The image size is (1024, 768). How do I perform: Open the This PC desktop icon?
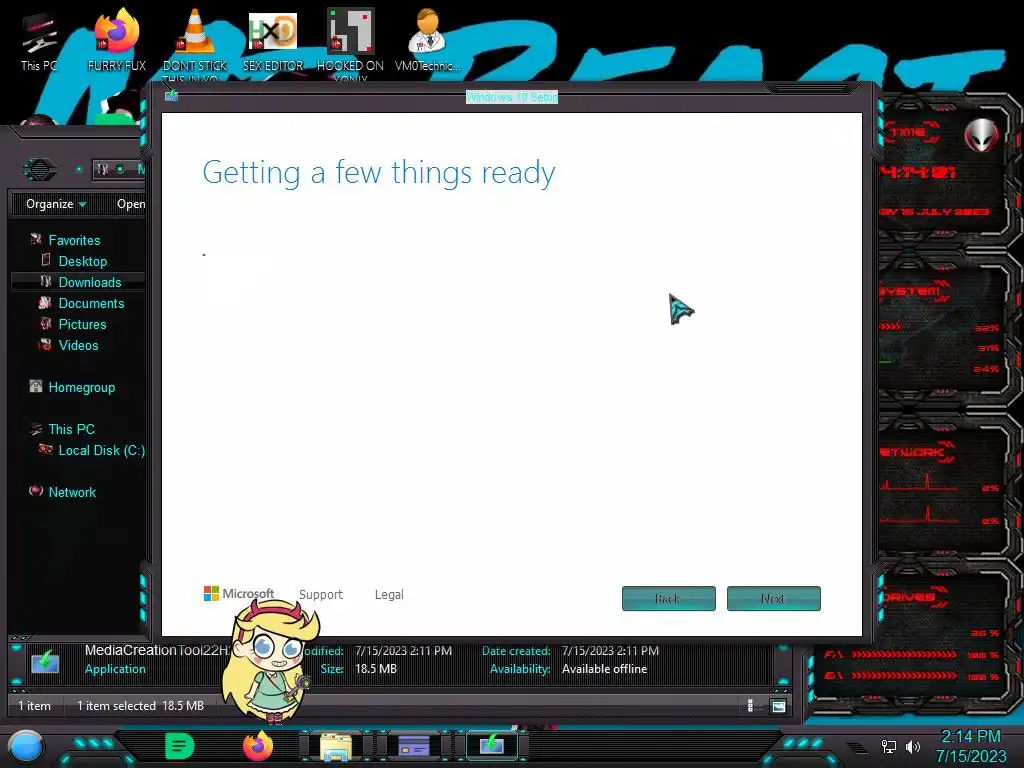click(x=39, y=40)
